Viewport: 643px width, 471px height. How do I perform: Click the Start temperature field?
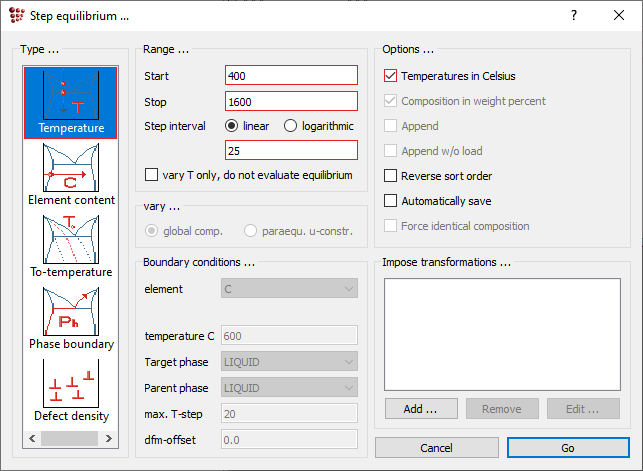tap(291, 76)
